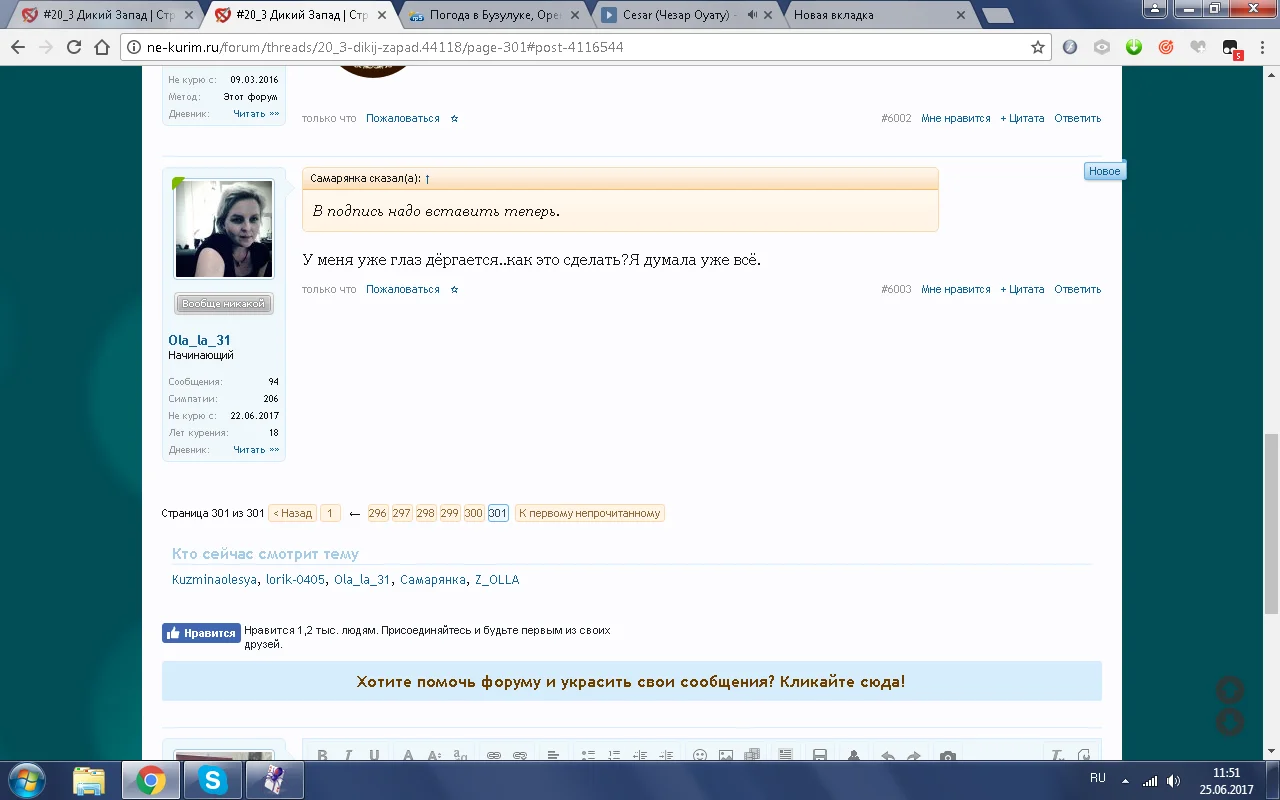This screenshot has height=800, width=1280.
Task: Report post #6002 via Пожаловаться
Action: [403, 118]
